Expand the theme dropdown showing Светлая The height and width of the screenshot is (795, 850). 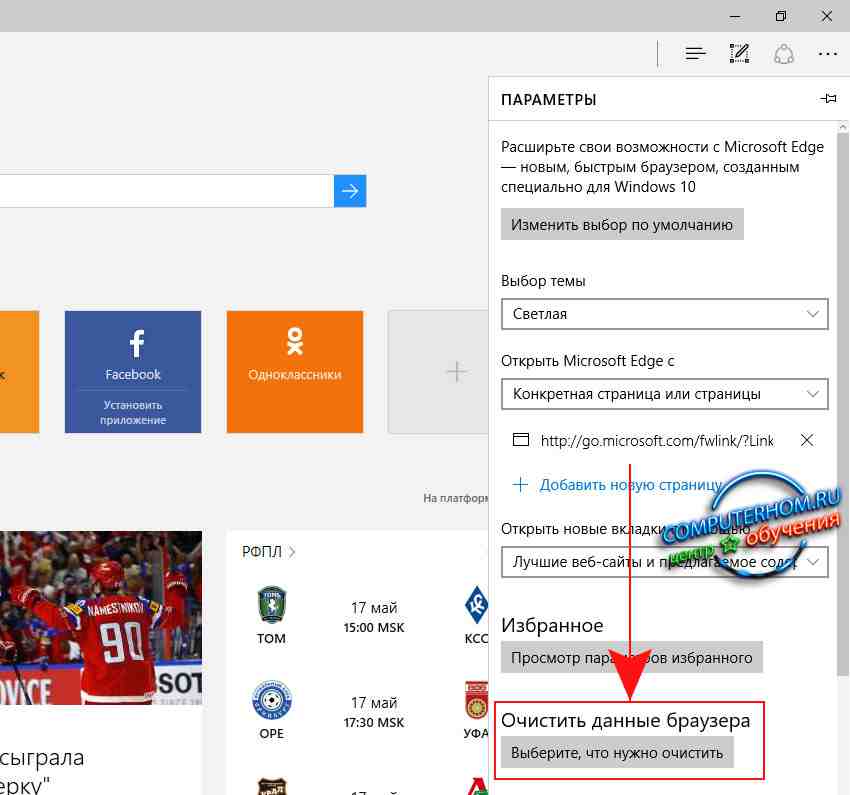[x=664, y=314]
